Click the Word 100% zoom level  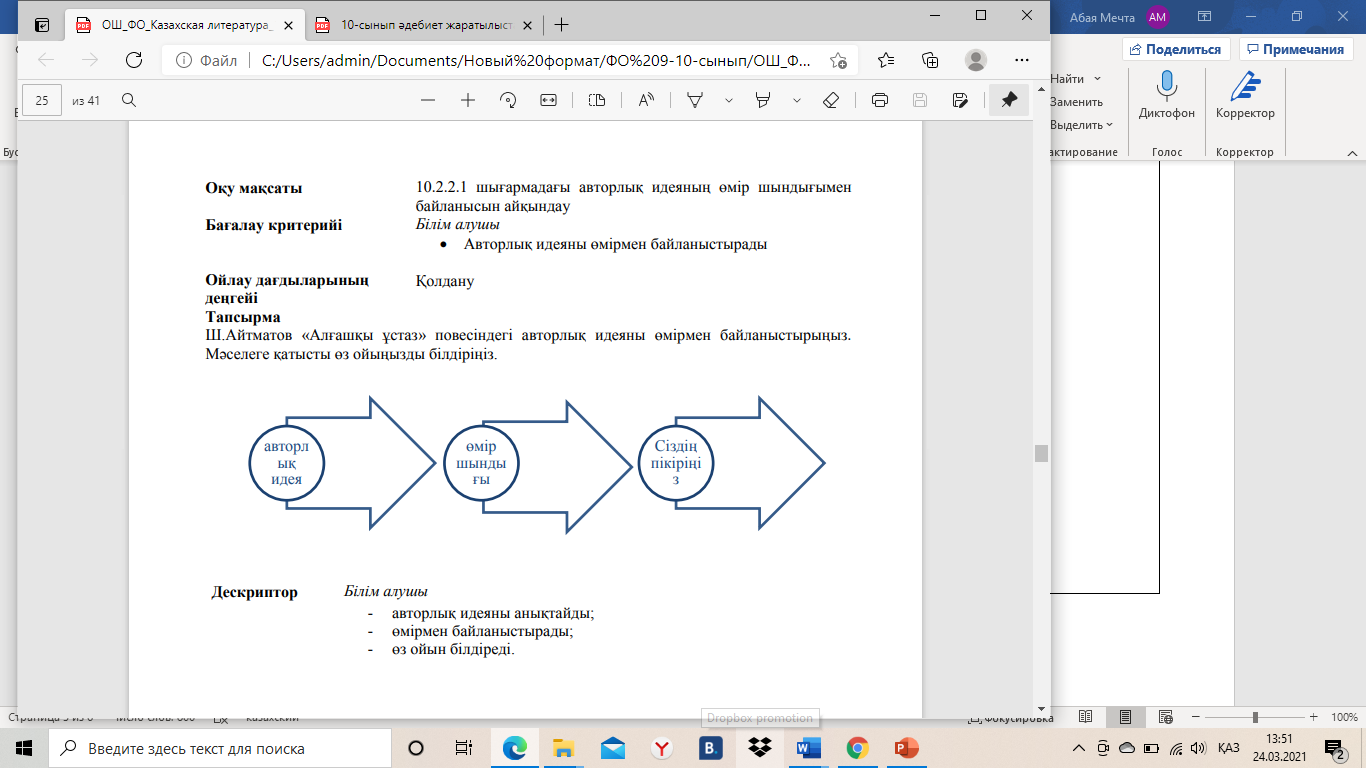(x=1344, y=718)
